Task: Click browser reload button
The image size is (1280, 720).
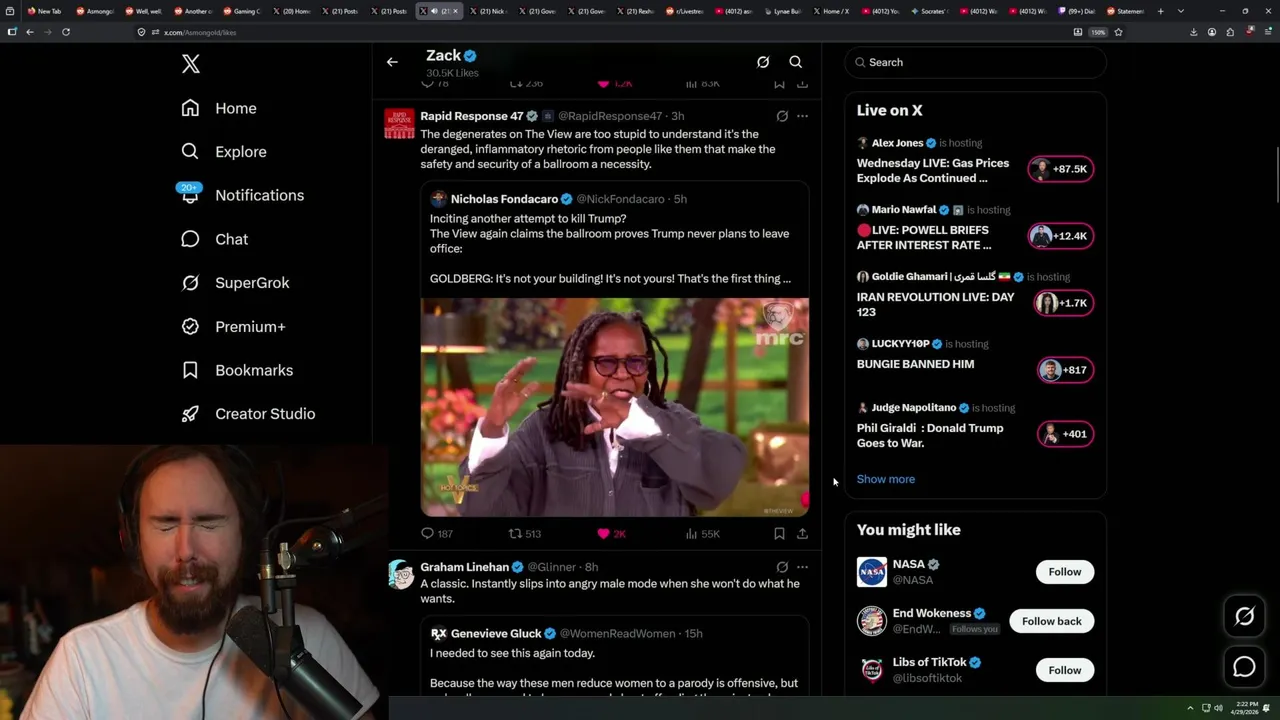Action: (66, 32)
